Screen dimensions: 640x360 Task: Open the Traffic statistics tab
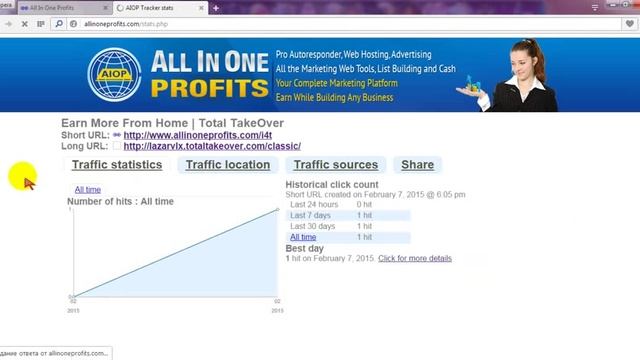[117, 164]
